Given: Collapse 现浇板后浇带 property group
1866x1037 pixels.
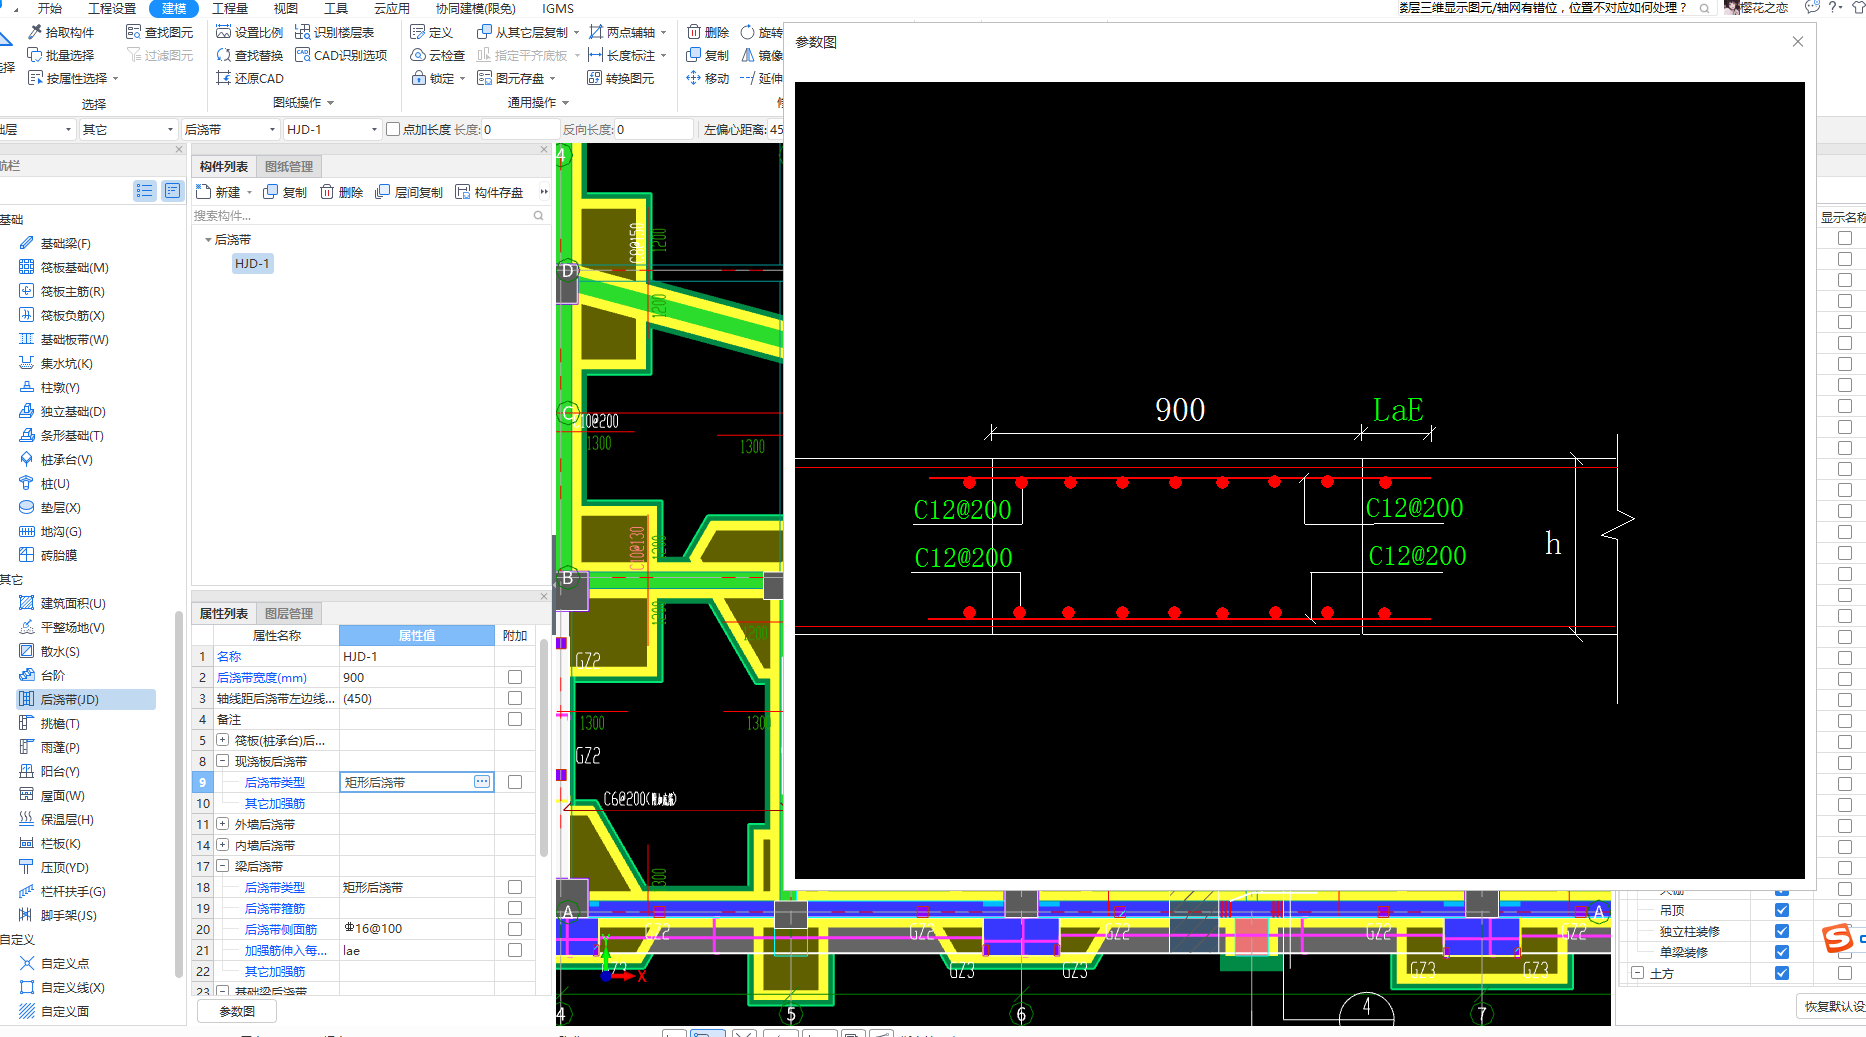Looking at the screenshot, I should coord(223,761).
